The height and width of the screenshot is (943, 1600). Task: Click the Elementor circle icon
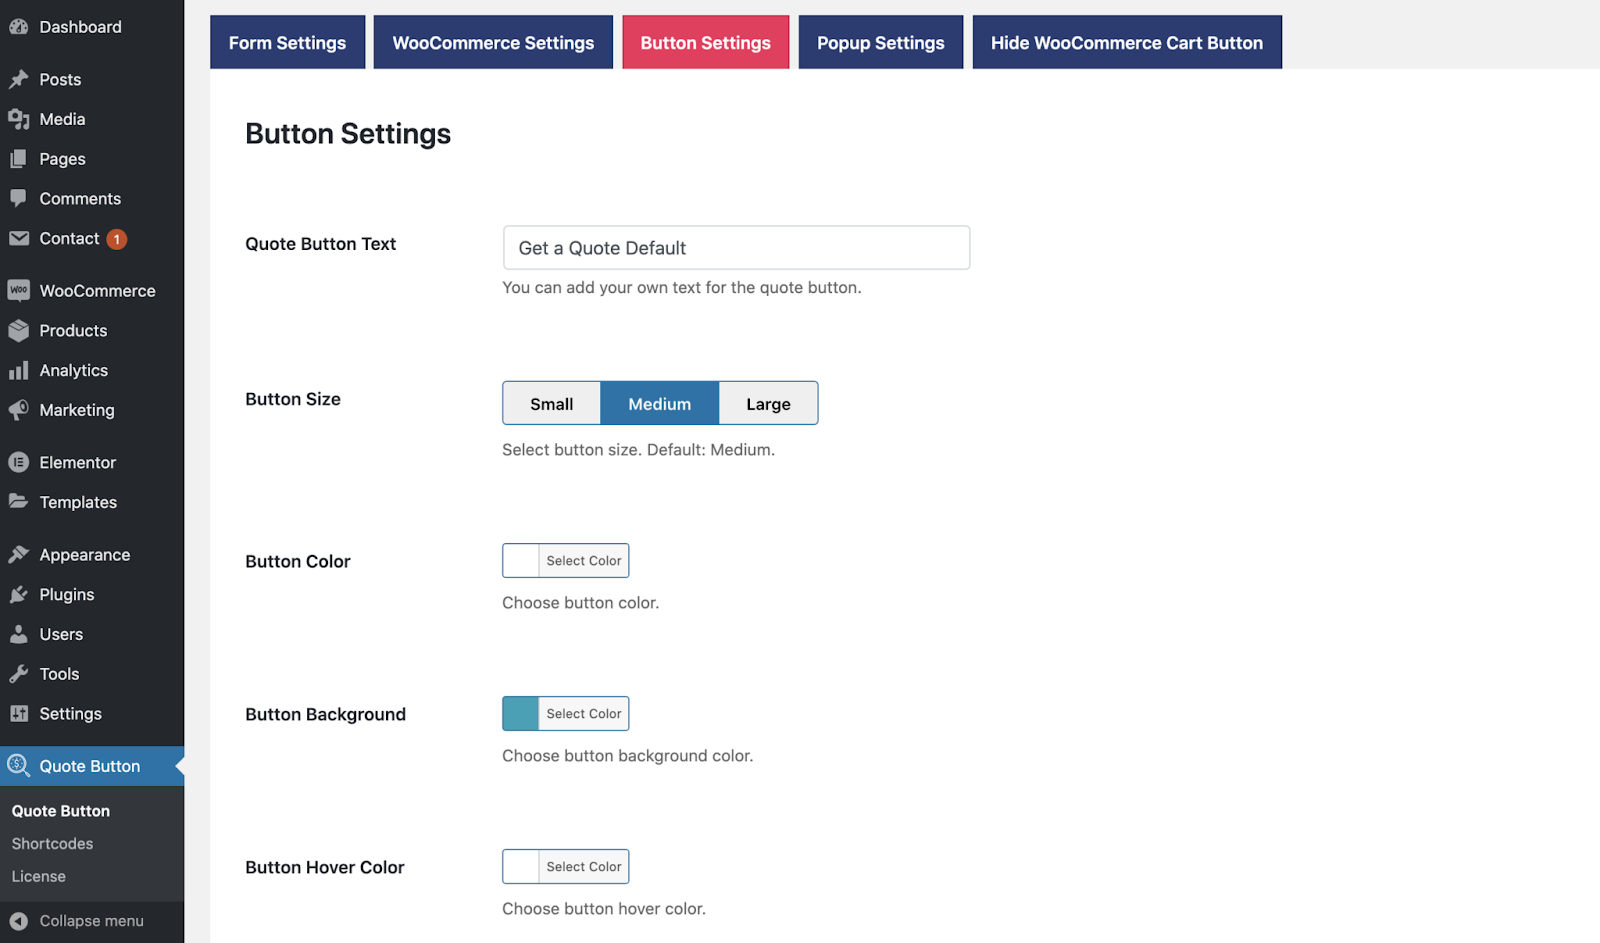click(19, 463)
